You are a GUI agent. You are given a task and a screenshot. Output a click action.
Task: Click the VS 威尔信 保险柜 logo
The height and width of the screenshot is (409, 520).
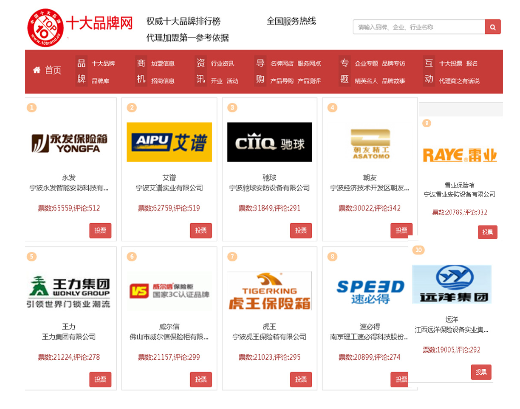(169, 291)
